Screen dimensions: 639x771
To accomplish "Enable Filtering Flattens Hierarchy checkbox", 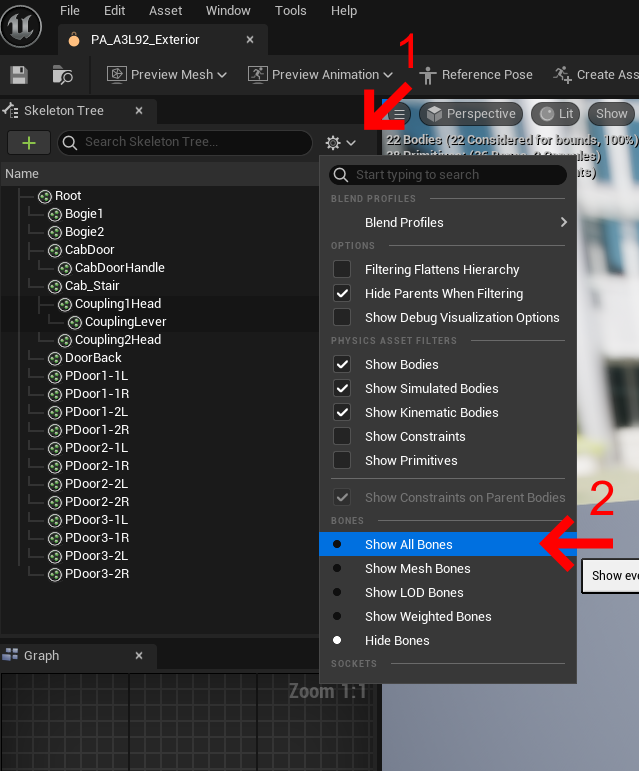I will pyautogui.click(x=342, y=270).
